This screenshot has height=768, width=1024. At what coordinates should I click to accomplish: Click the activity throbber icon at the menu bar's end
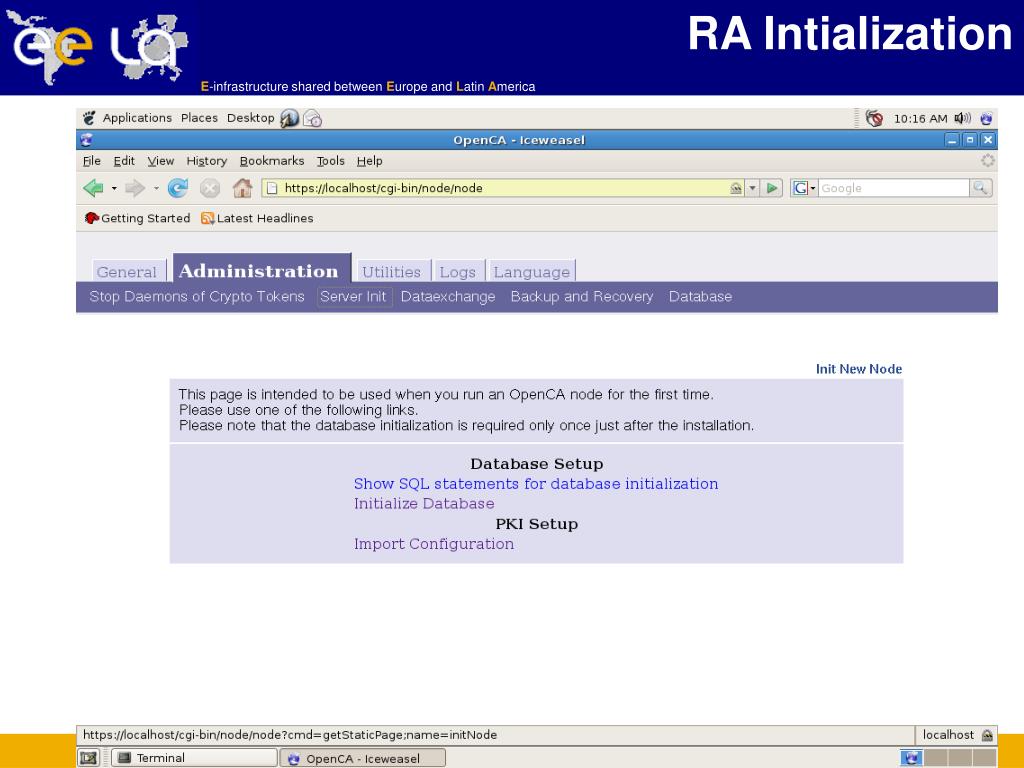(x=987, y=161)
